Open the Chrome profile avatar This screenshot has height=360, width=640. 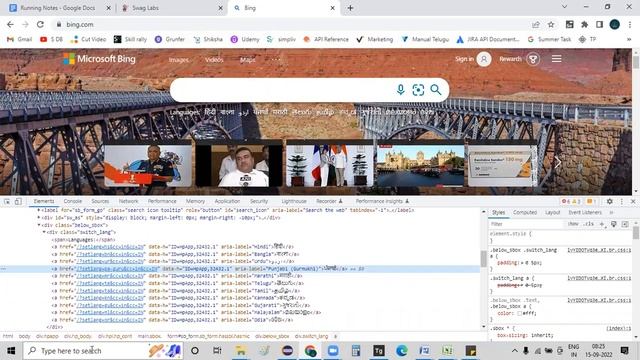click(615, 24)
